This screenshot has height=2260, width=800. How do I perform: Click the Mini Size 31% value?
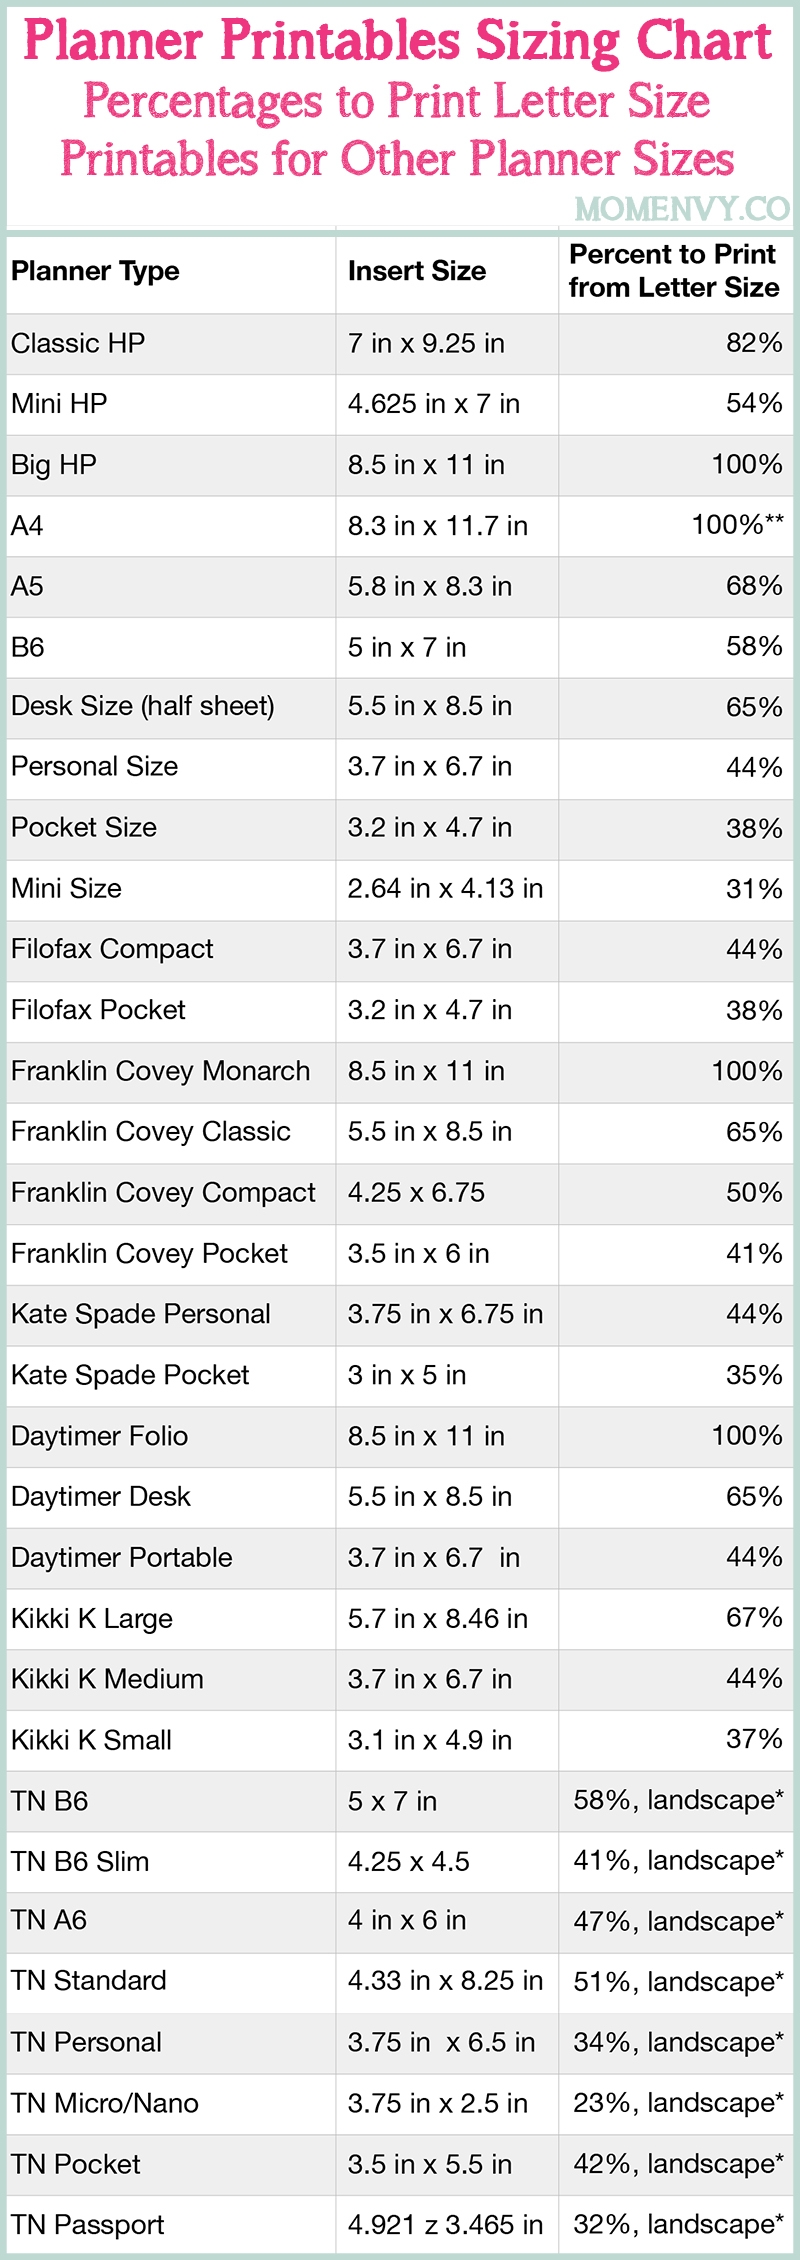tap(753, 889)
